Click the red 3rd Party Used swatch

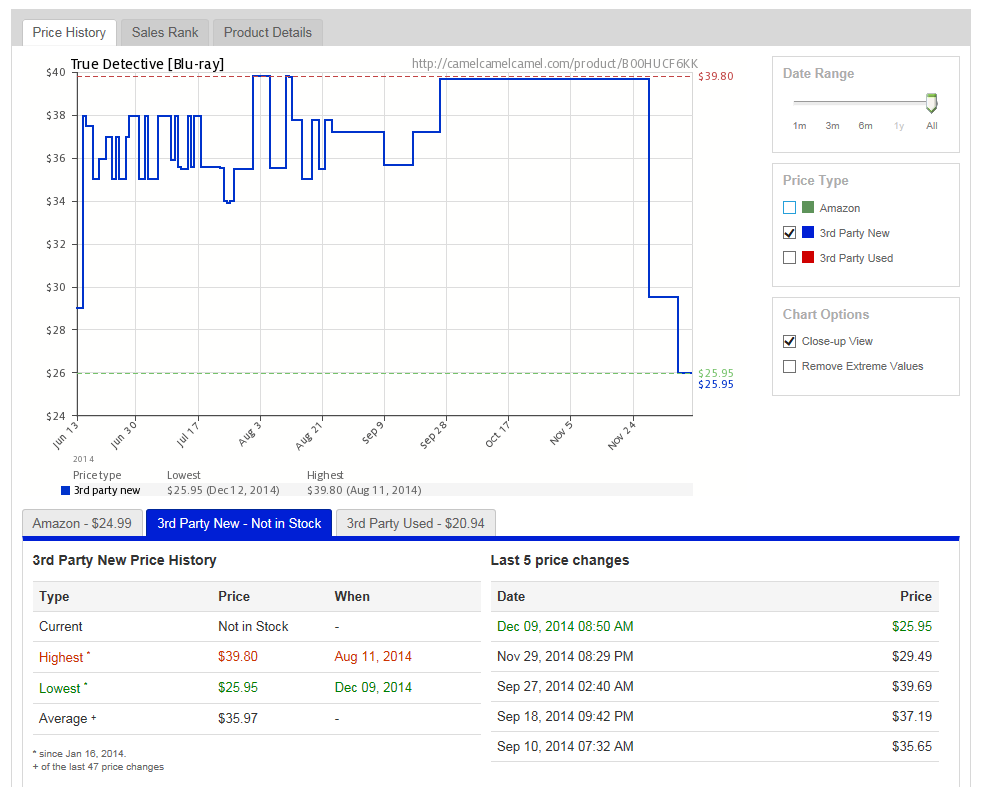point(808,258)
